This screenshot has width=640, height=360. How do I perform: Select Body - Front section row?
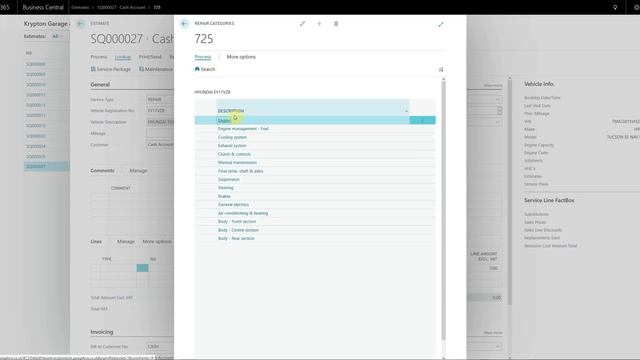[x=315, y=221]
